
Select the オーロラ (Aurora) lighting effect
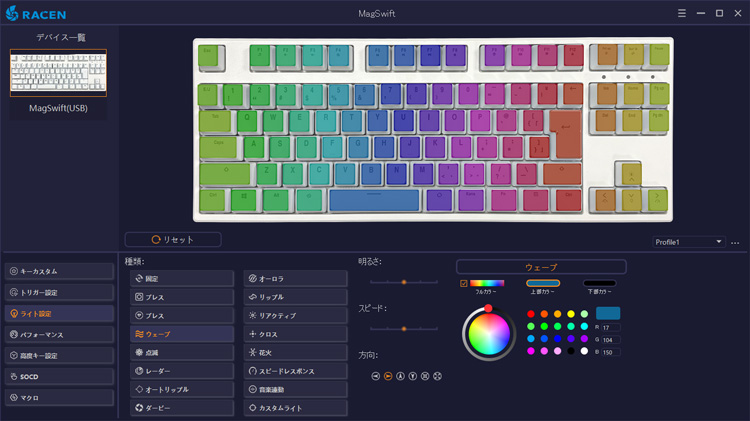(292, 278)
